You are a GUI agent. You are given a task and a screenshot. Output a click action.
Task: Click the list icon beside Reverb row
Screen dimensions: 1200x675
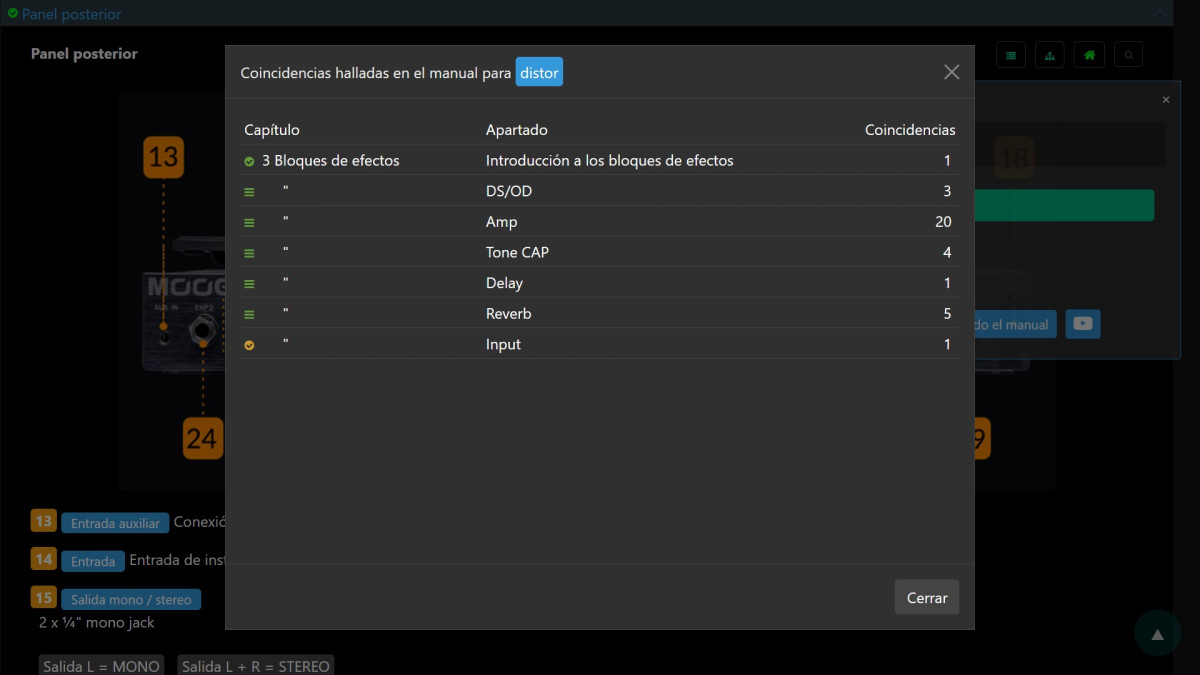[249, 314]
